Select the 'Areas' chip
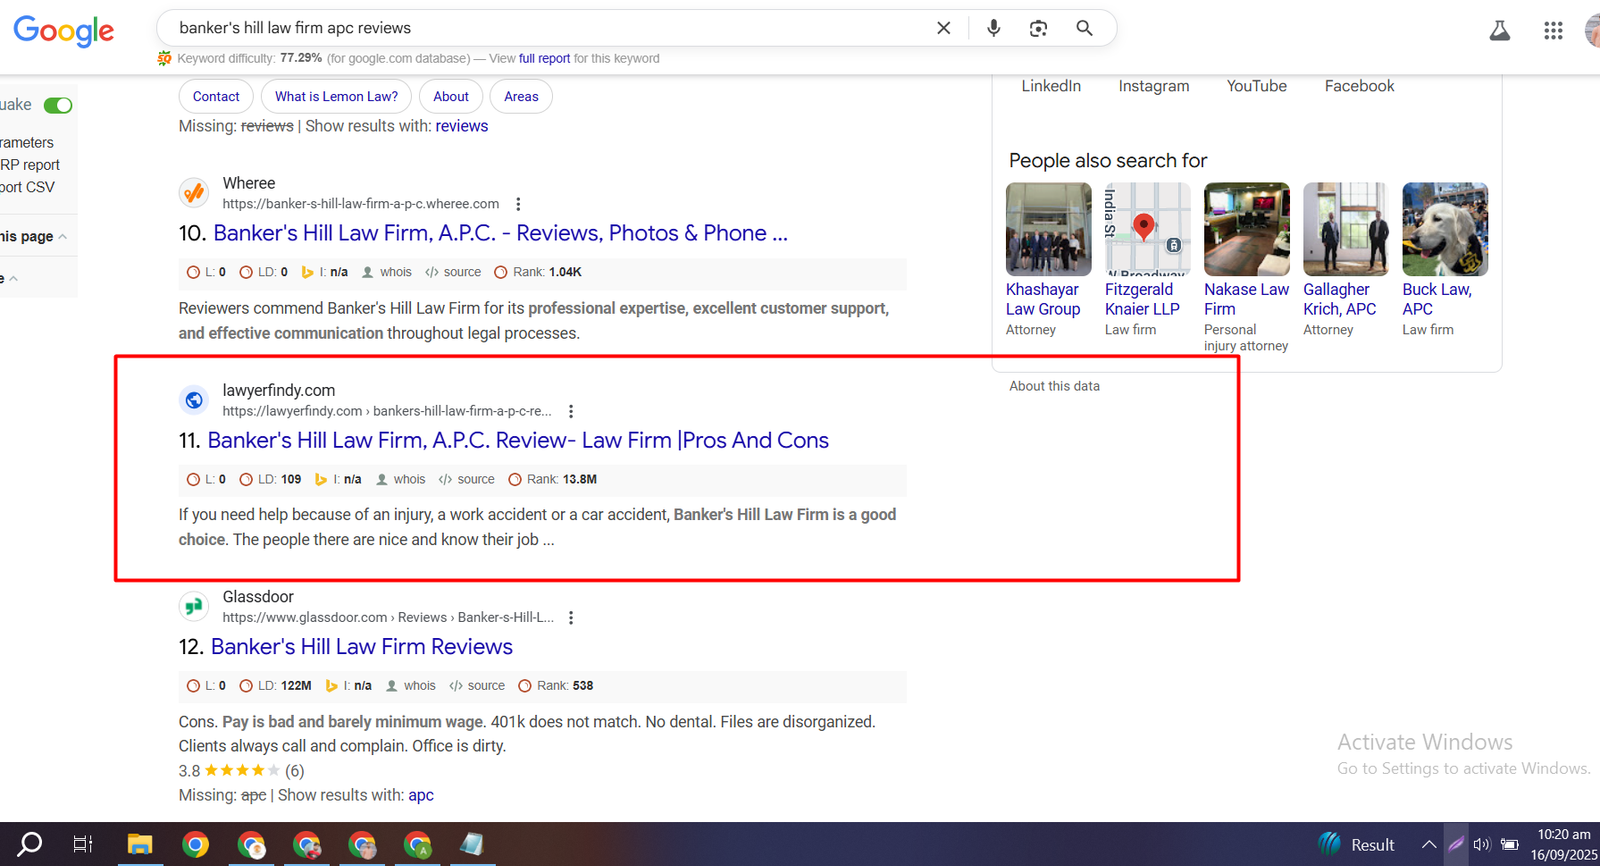 (x=521, y=97)
